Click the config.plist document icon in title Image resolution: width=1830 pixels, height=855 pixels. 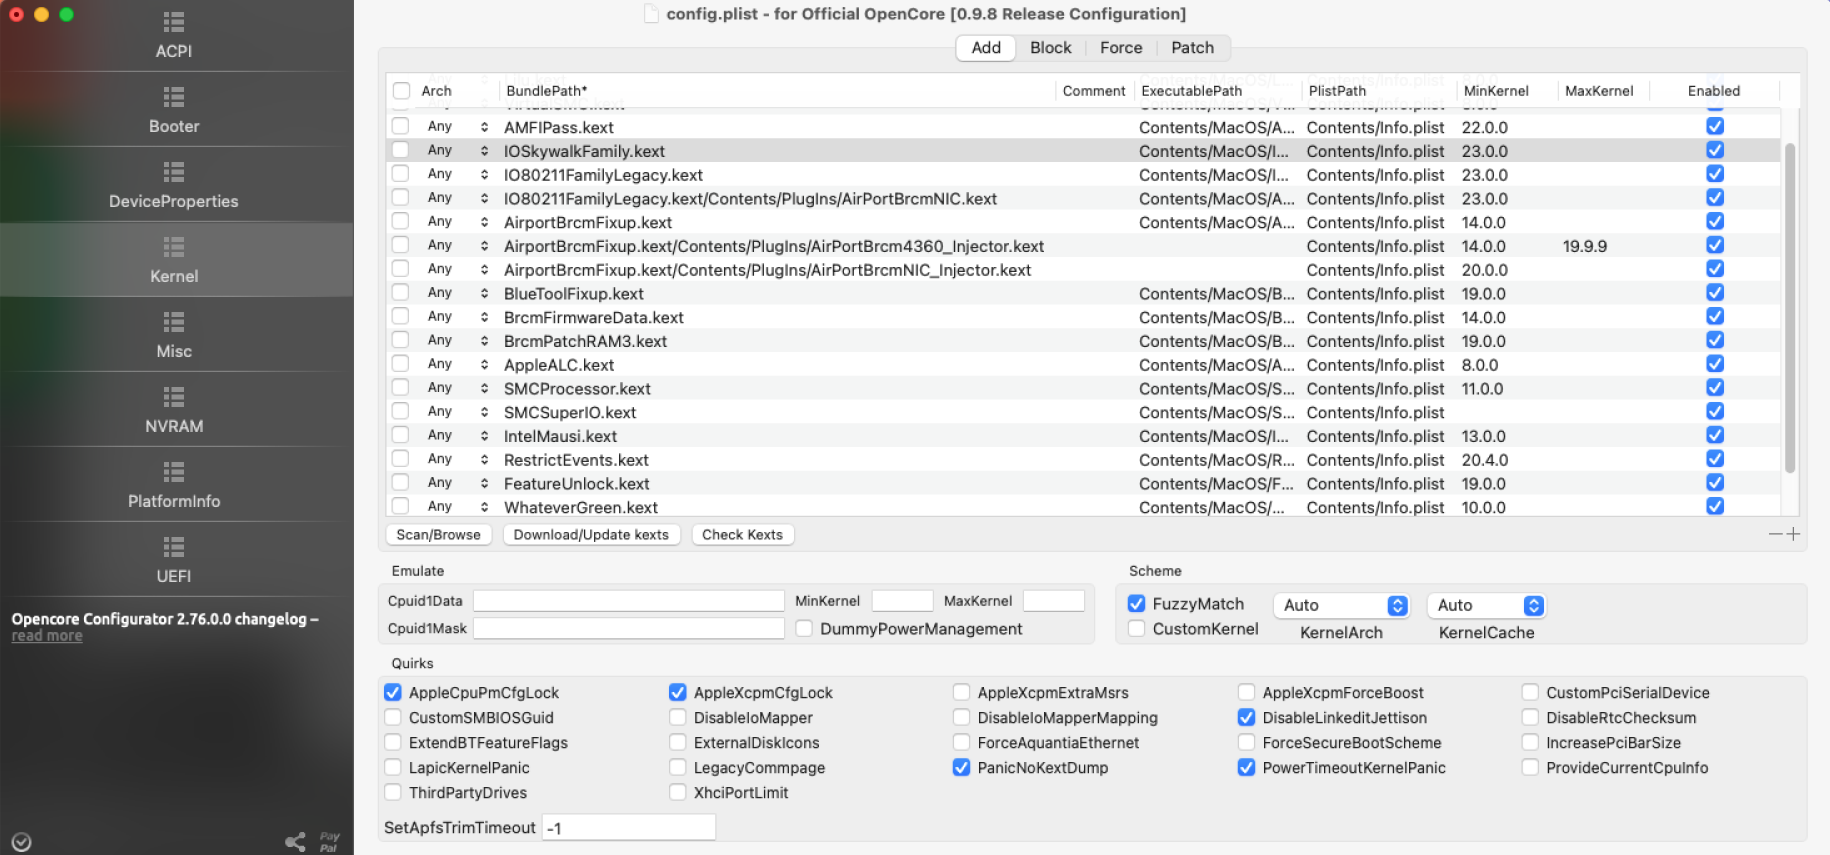pyautogui.click(x=651, y=14)
